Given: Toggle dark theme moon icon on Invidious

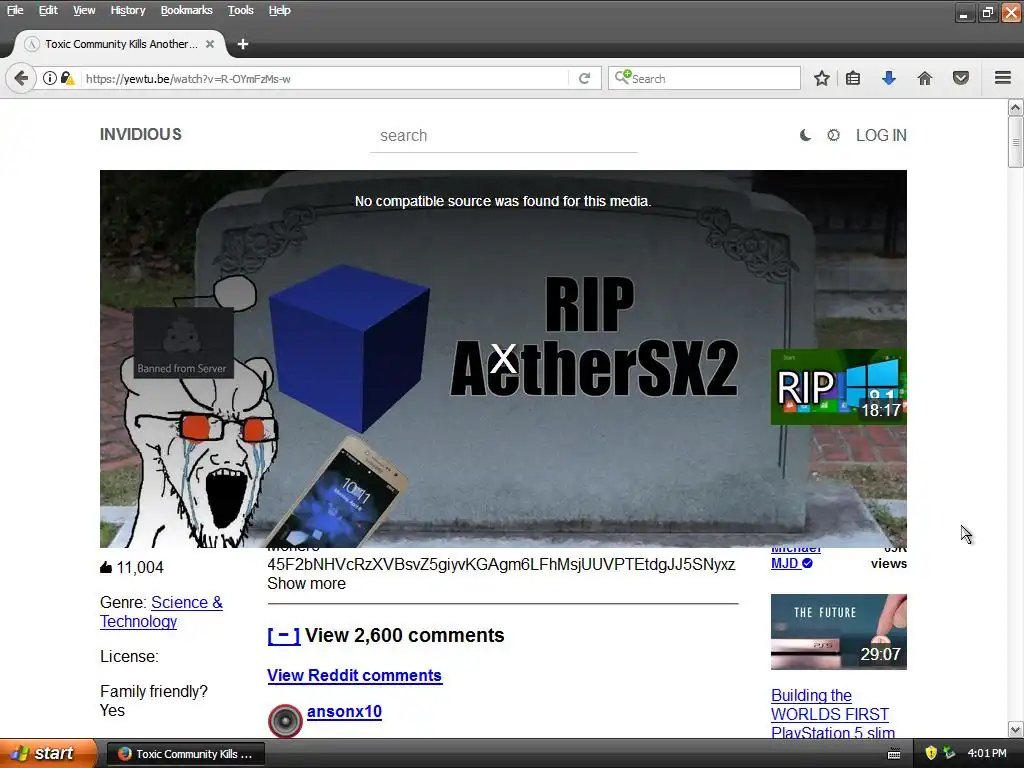Looking at the screenshot, I should point(805,135).
